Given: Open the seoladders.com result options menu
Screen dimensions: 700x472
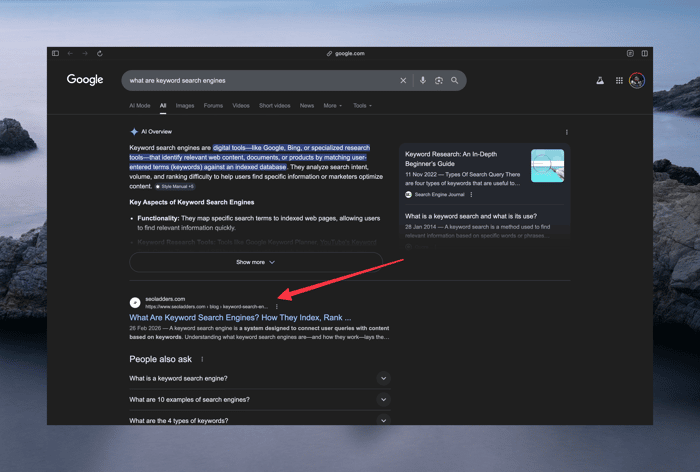Looking at the screenshot, I should pos(277,307).
